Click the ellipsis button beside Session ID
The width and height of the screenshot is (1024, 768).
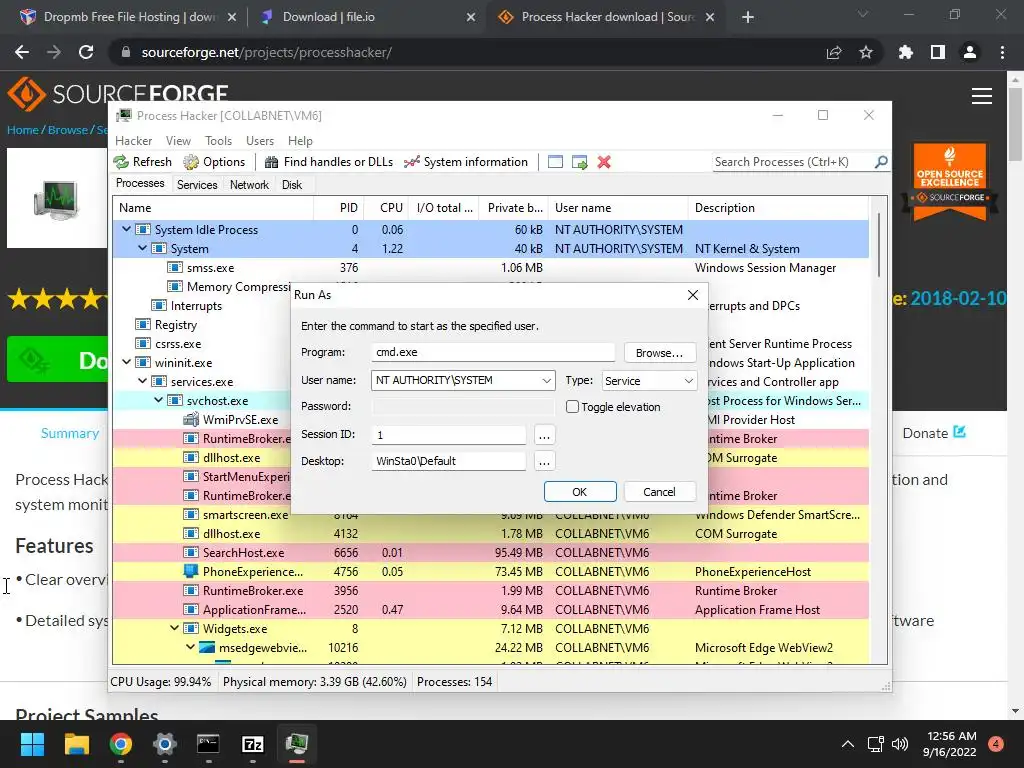(544, 435)
